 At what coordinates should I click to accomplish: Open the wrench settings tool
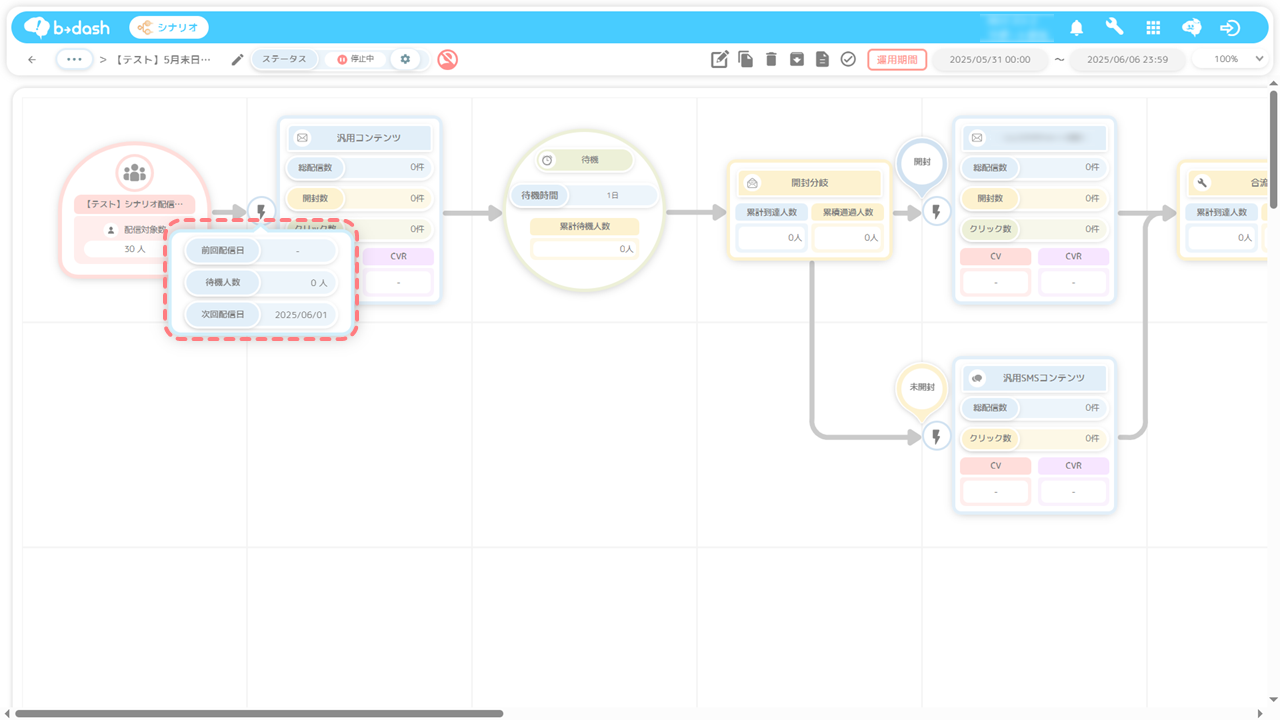point(1114,28)
